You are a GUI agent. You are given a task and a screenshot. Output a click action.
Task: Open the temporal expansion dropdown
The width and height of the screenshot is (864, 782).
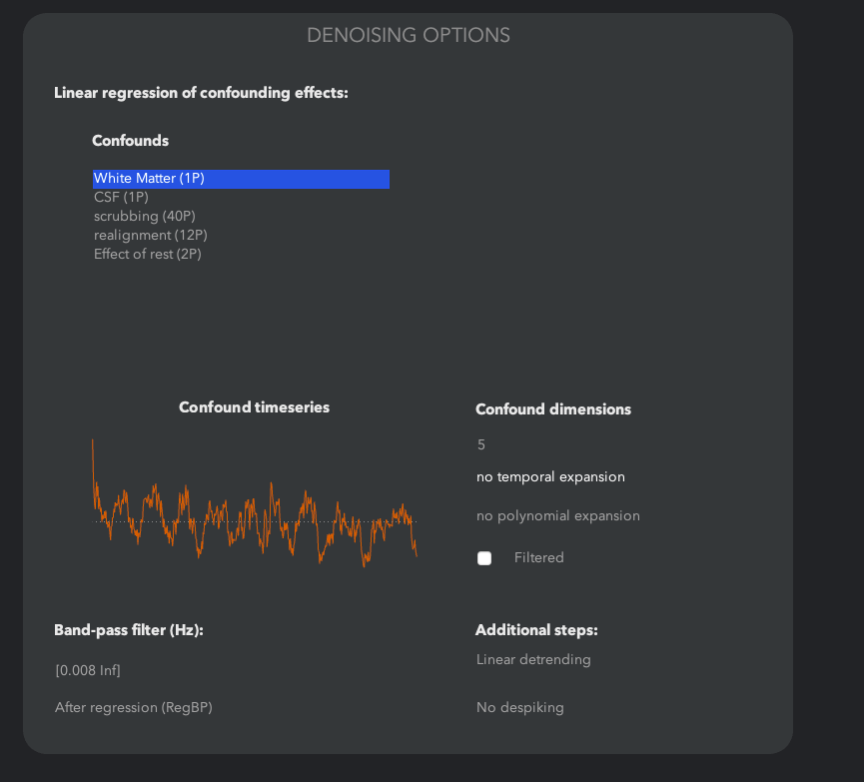[550, 477]
